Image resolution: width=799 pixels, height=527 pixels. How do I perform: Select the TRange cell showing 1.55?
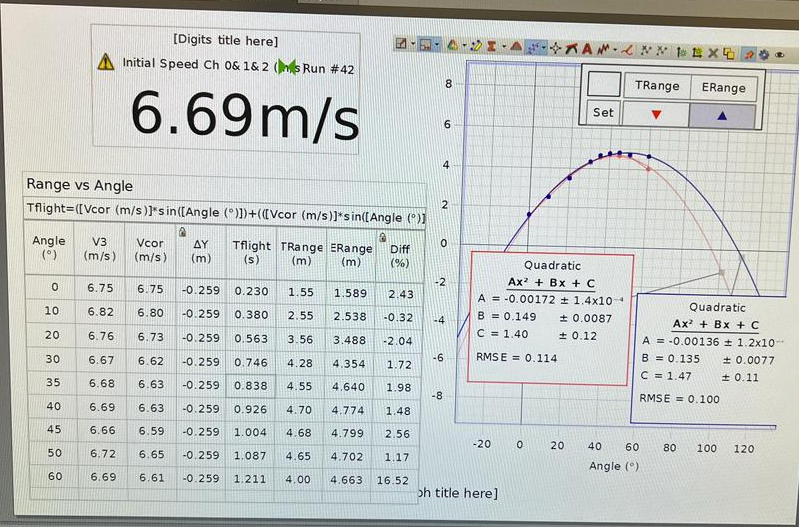[301, 292]
